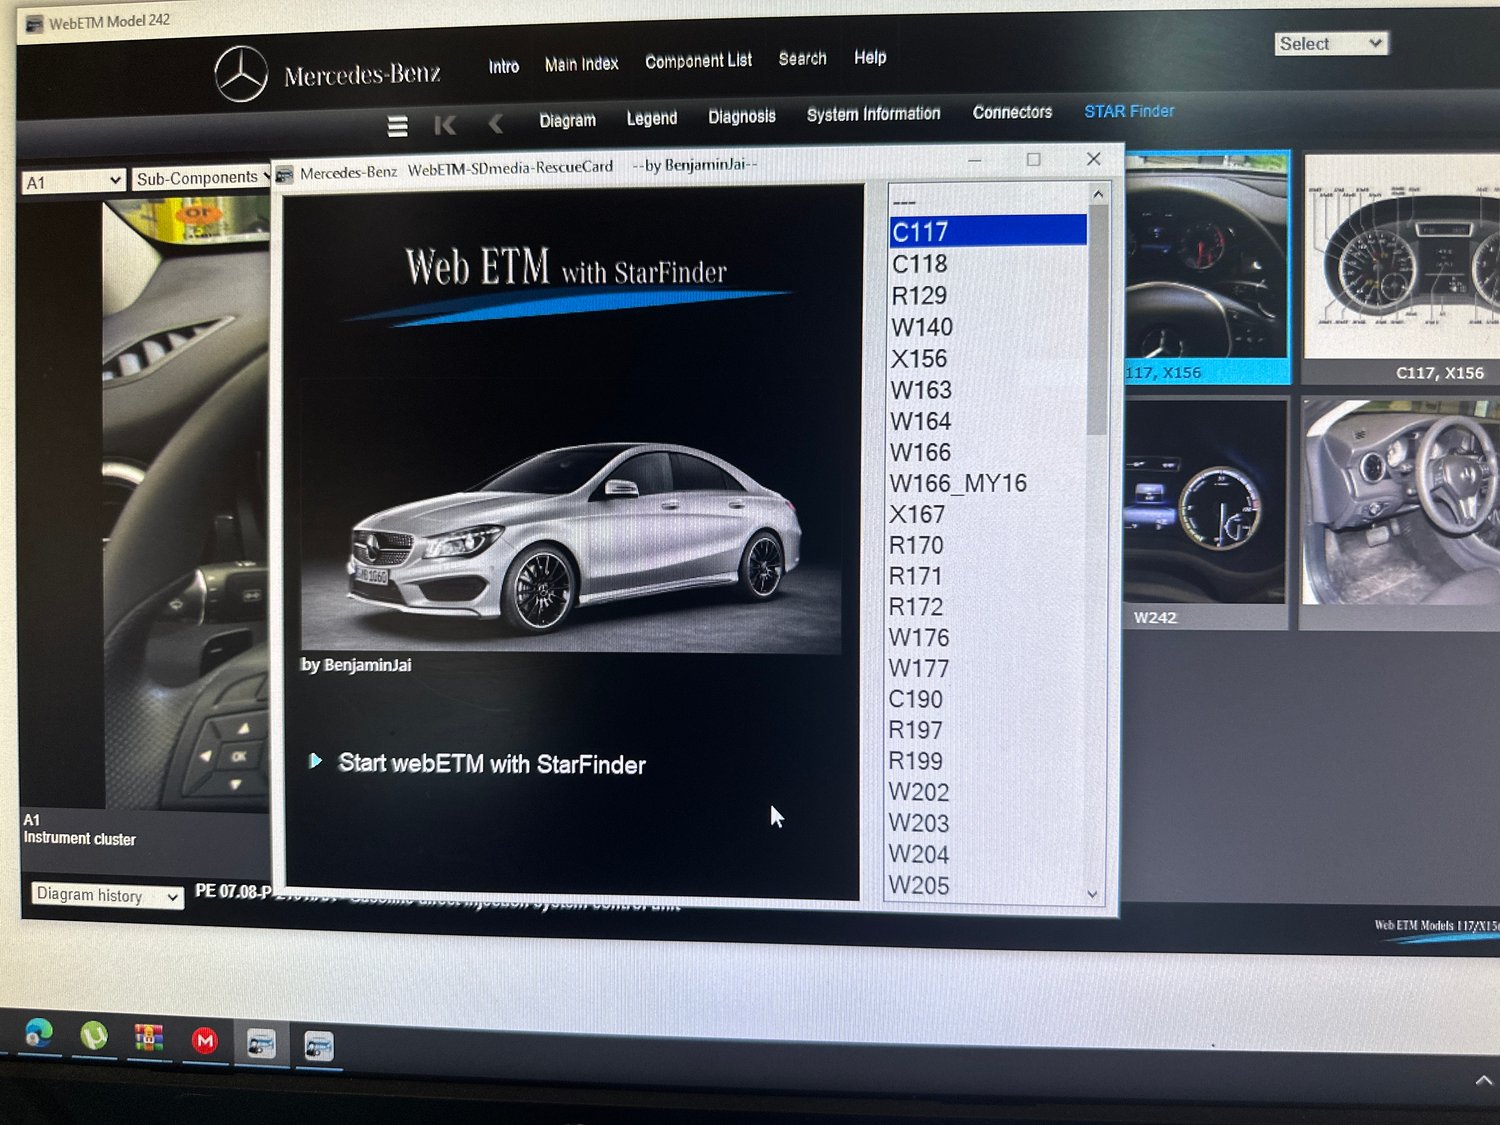The image size is (1500, 1125).
Task: Click the model list scrollbar thumb
Action: point(1098,320)
